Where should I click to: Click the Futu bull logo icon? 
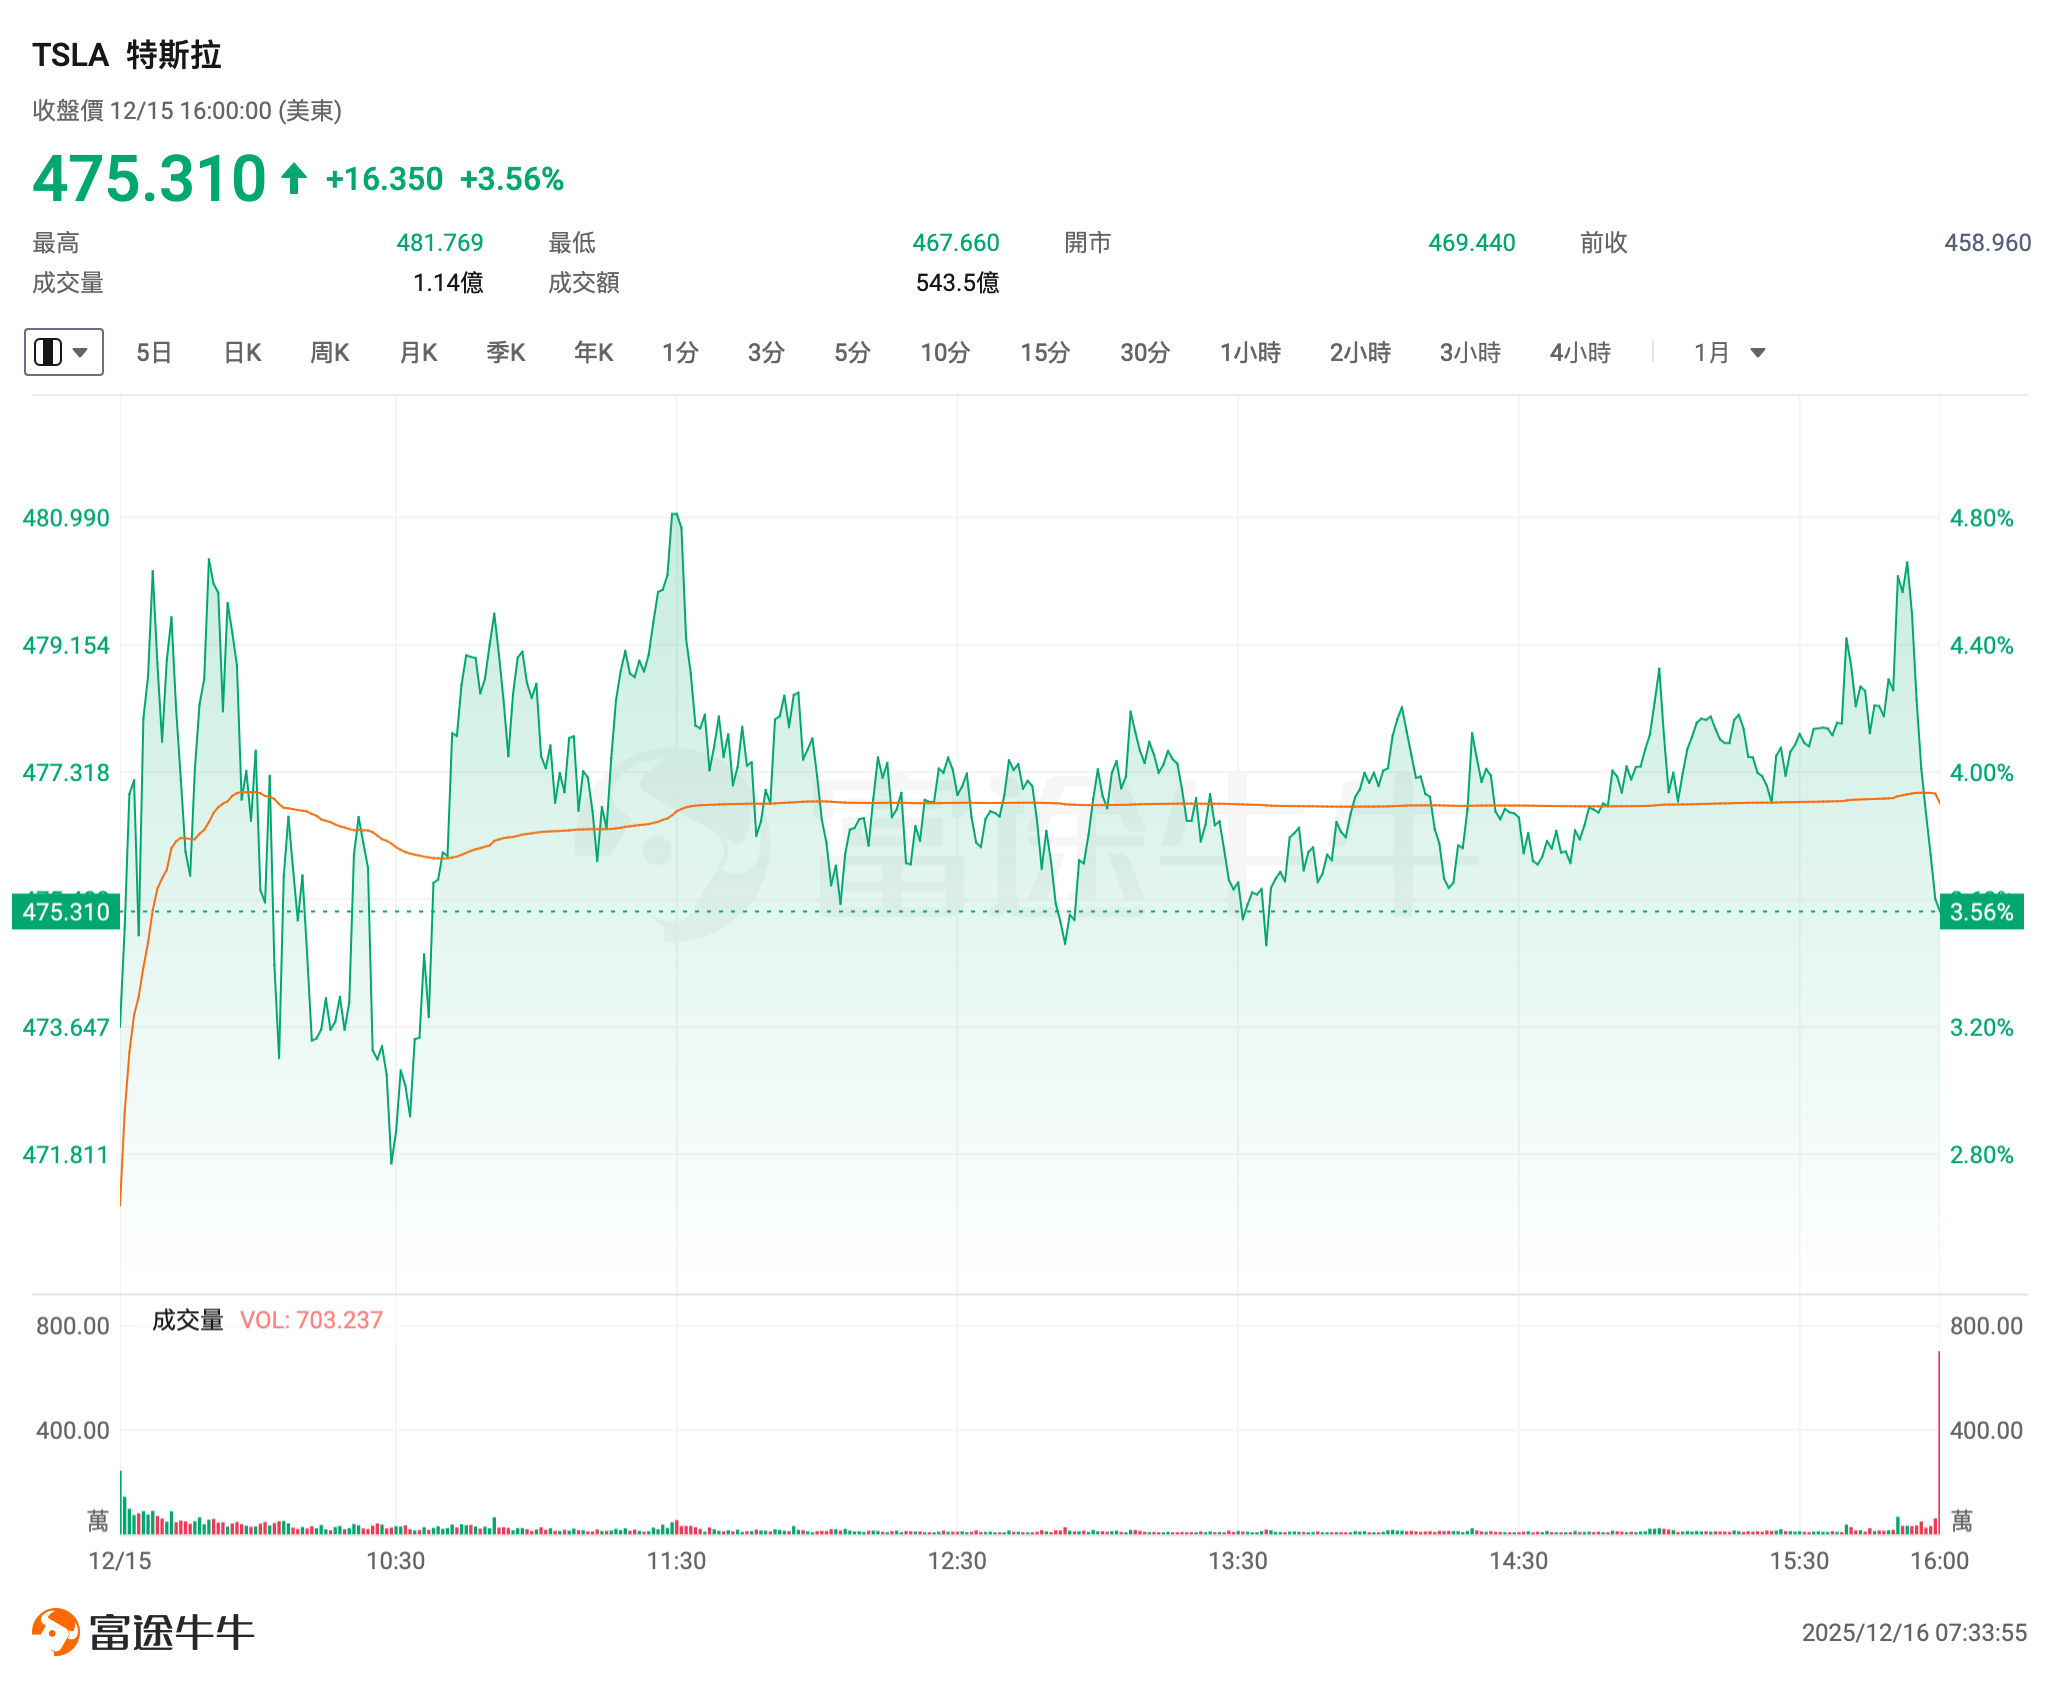[x=55, y=1631]
